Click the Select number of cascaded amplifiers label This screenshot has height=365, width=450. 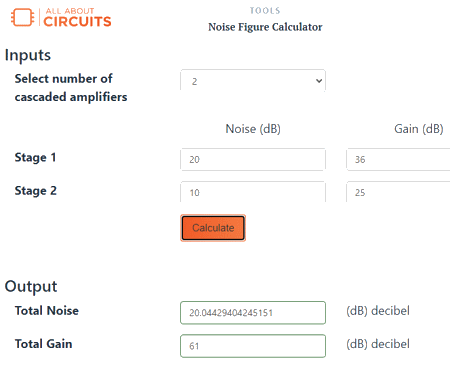[71, 88]
